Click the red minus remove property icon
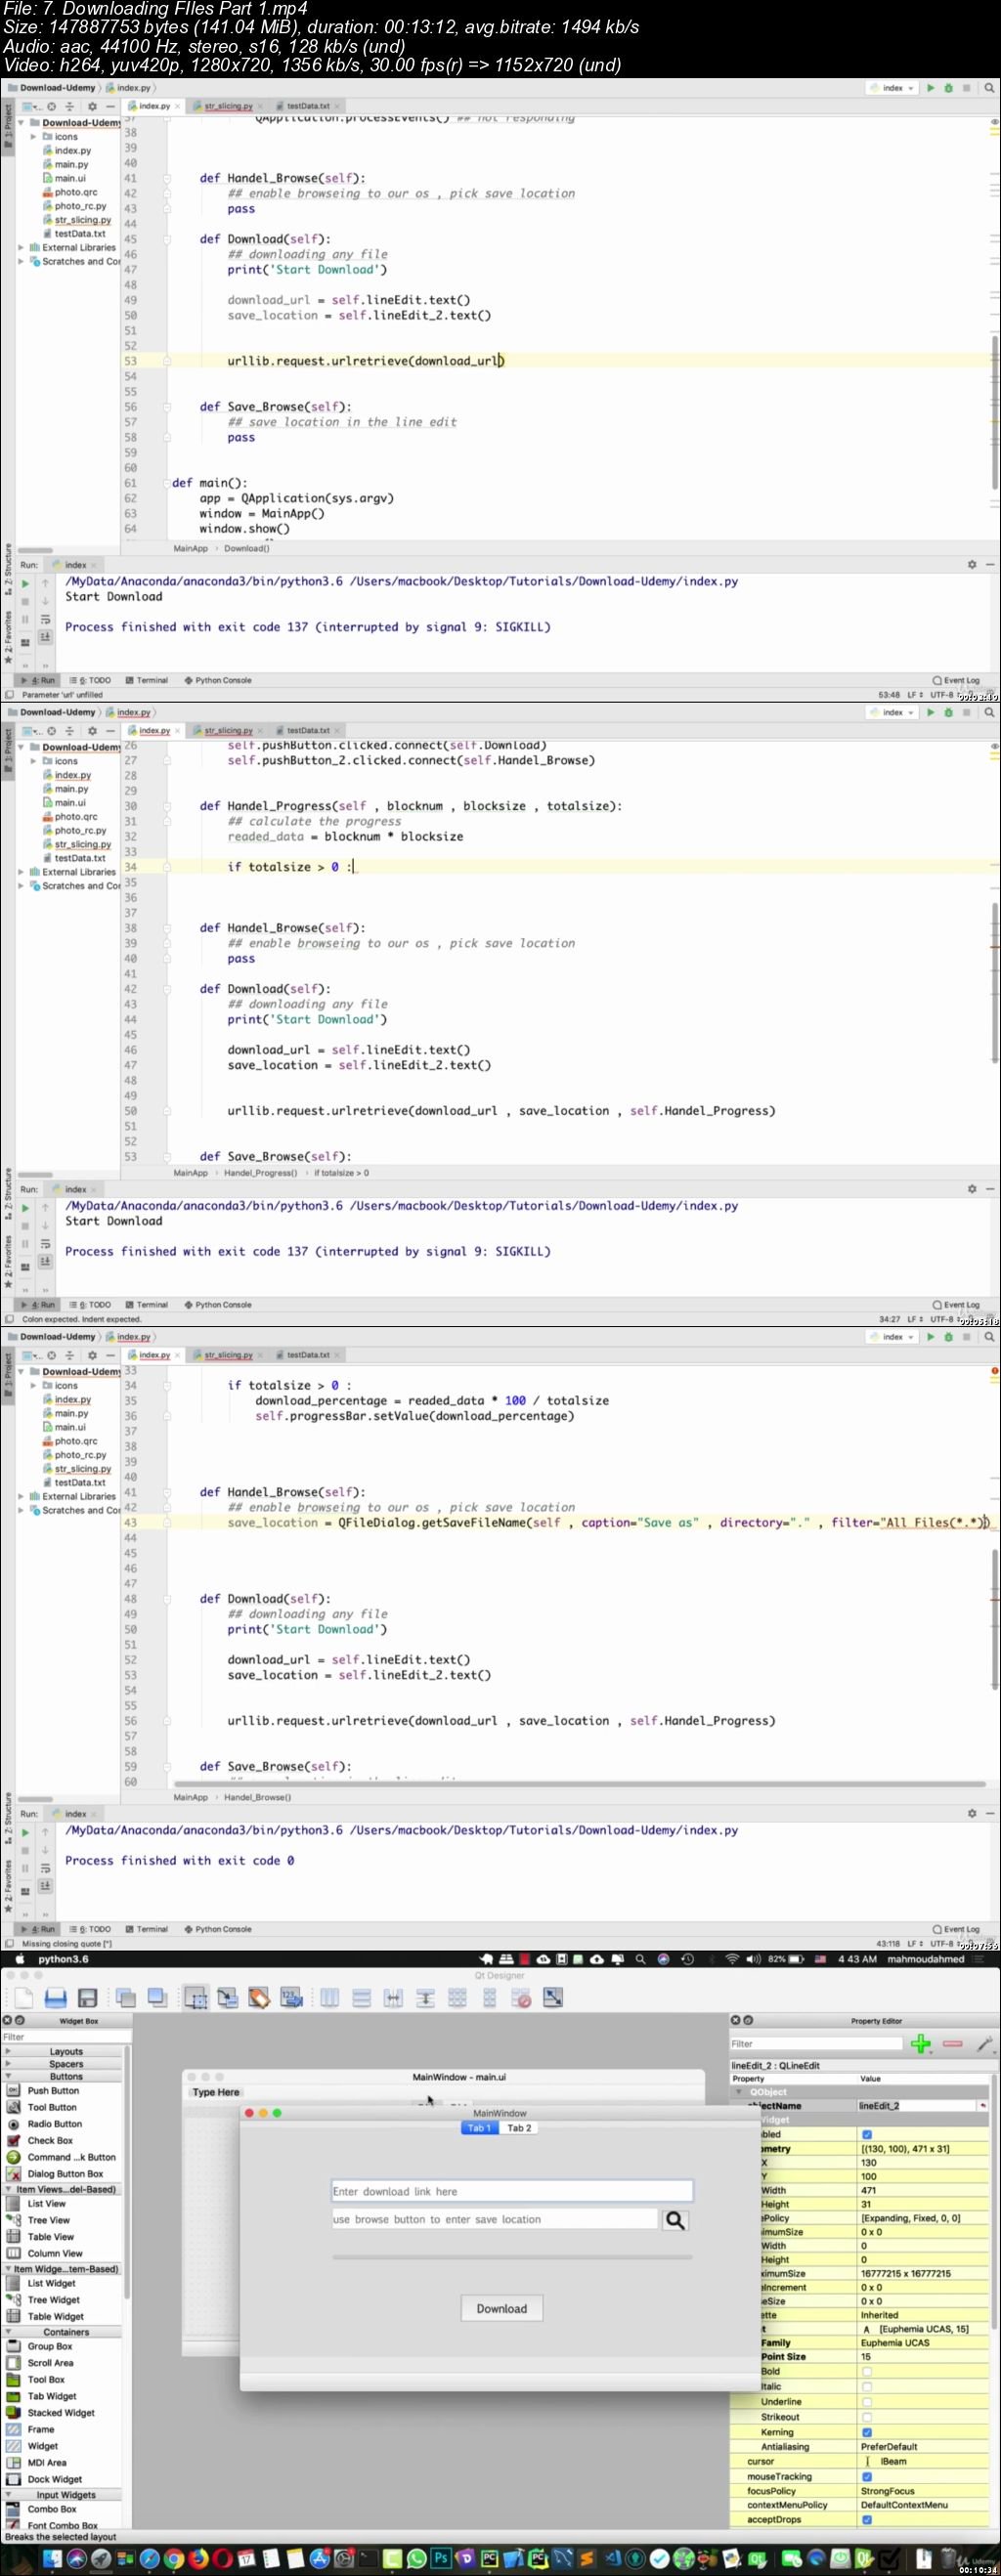1001x2576 pixels. pyautogui.click(x=952, y=2044)
